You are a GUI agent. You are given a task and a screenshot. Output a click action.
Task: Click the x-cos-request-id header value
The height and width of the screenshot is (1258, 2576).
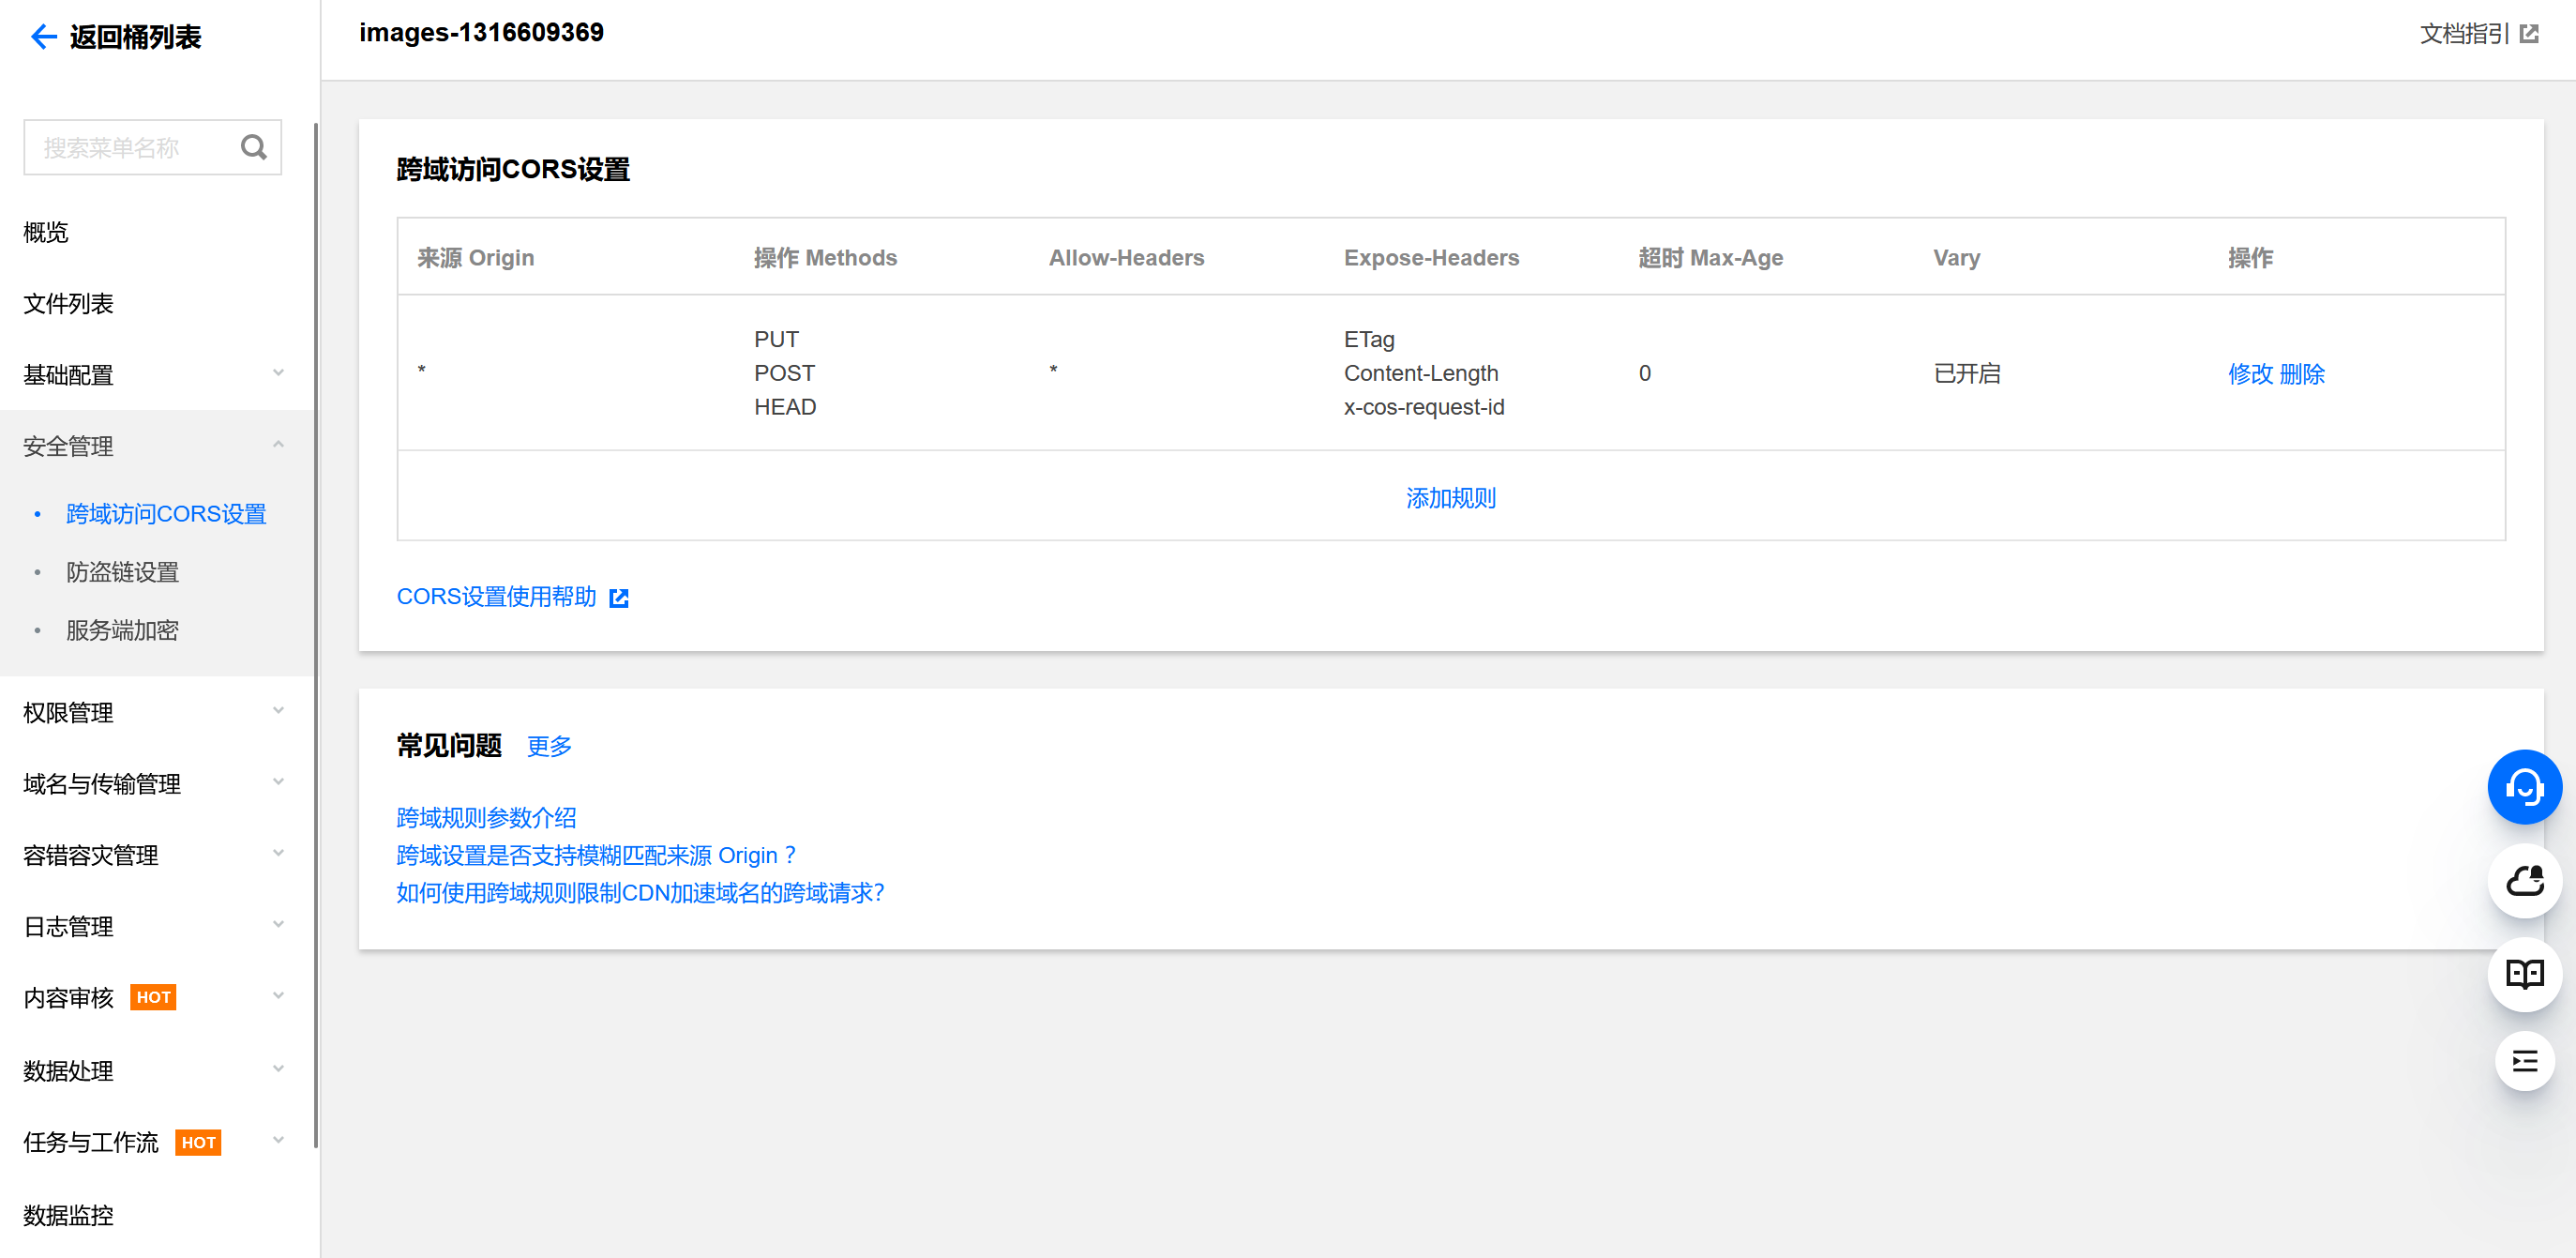coord(1423,407)
